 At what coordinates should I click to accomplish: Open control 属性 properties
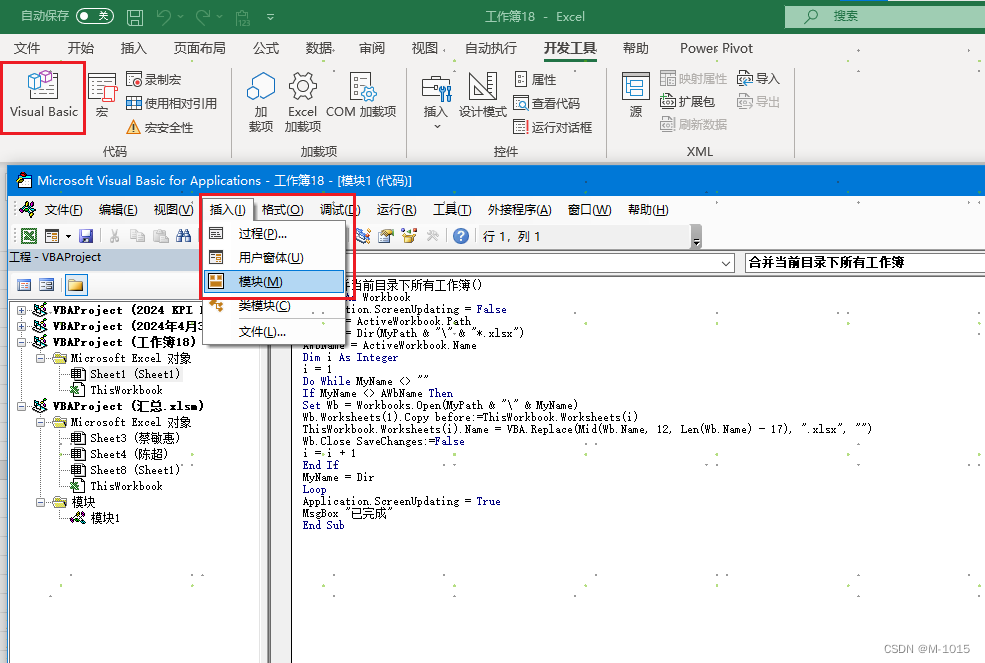point(536,79)
